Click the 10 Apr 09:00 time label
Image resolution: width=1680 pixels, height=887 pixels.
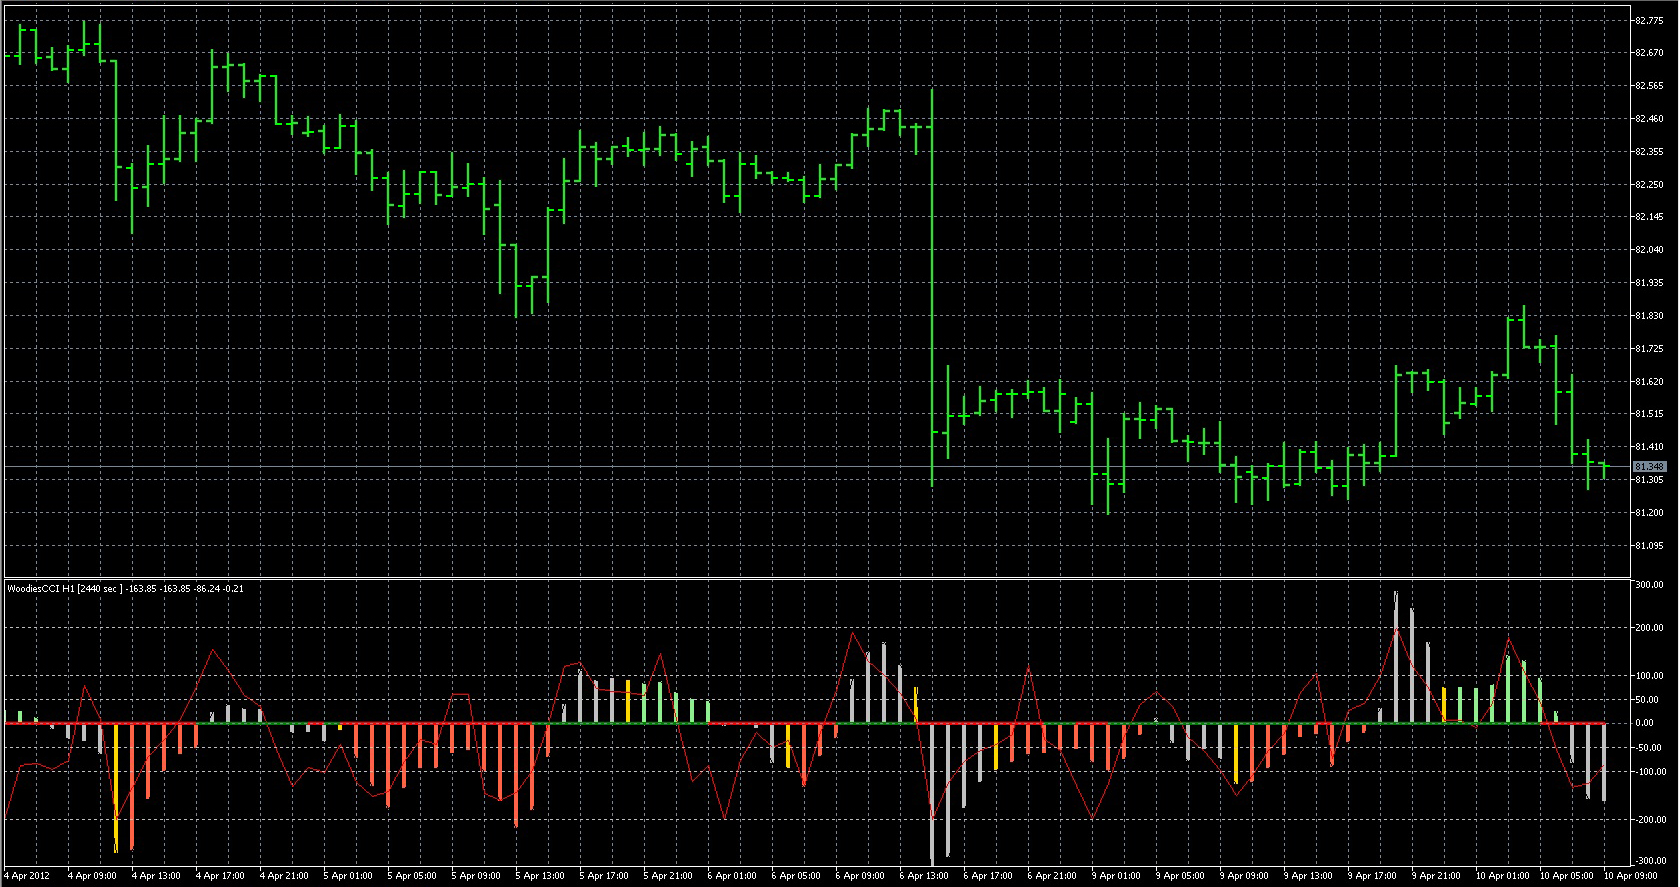pos(1631,876)
